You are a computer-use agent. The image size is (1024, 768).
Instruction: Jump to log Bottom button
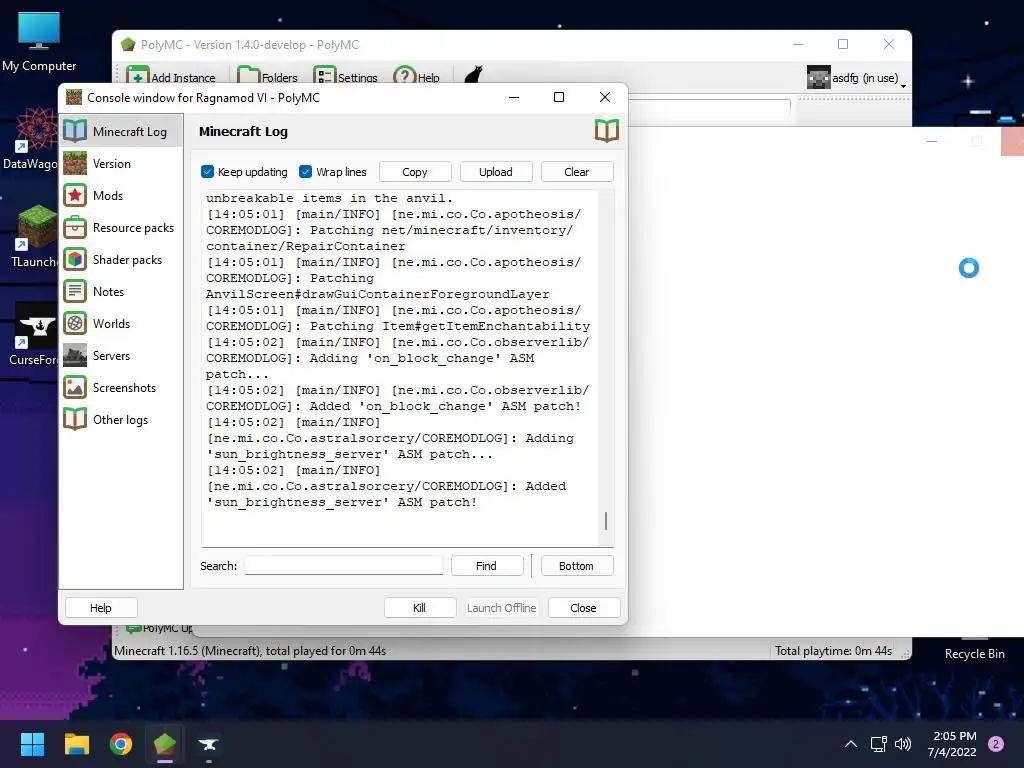click(576, 566)
